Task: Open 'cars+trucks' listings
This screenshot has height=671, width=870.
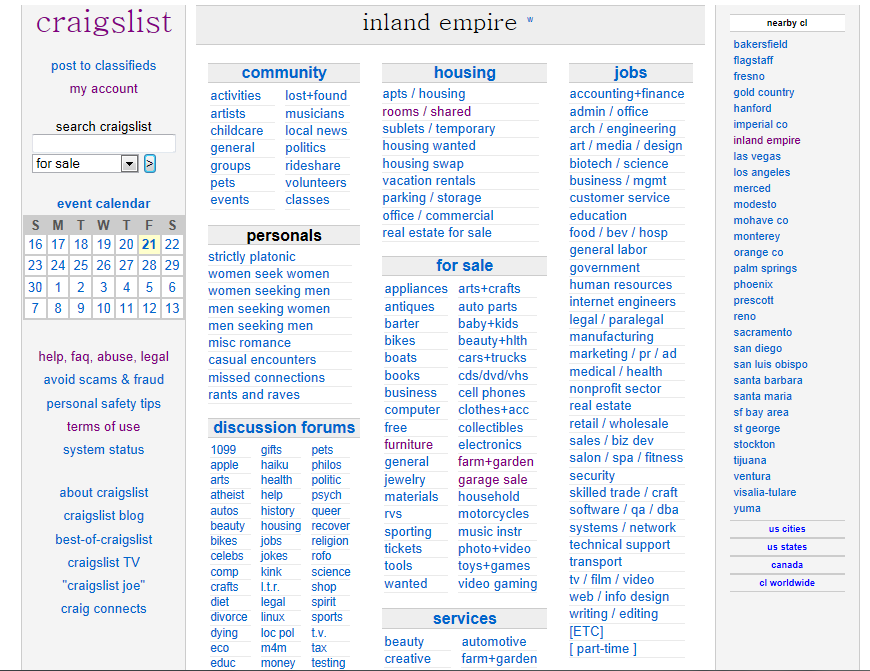Action: 492,358
